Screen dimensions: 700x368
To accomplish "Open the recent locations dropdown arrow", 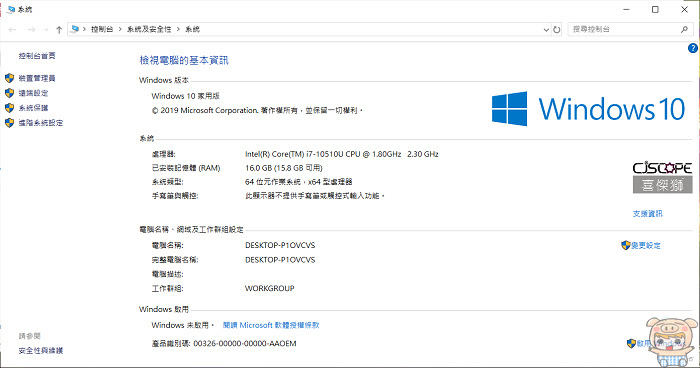I will click(46, 30).
